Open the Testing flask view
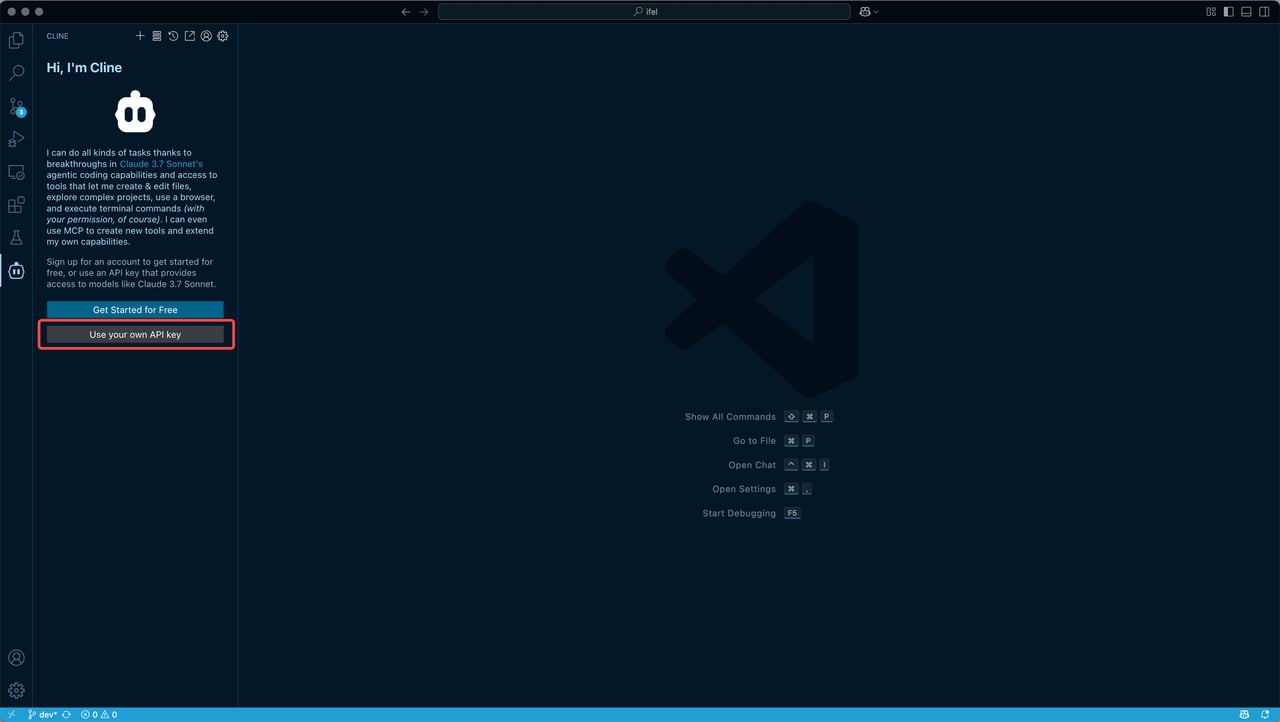The width and height of the screenshot is (1280, 722). [x=16, y=238]
